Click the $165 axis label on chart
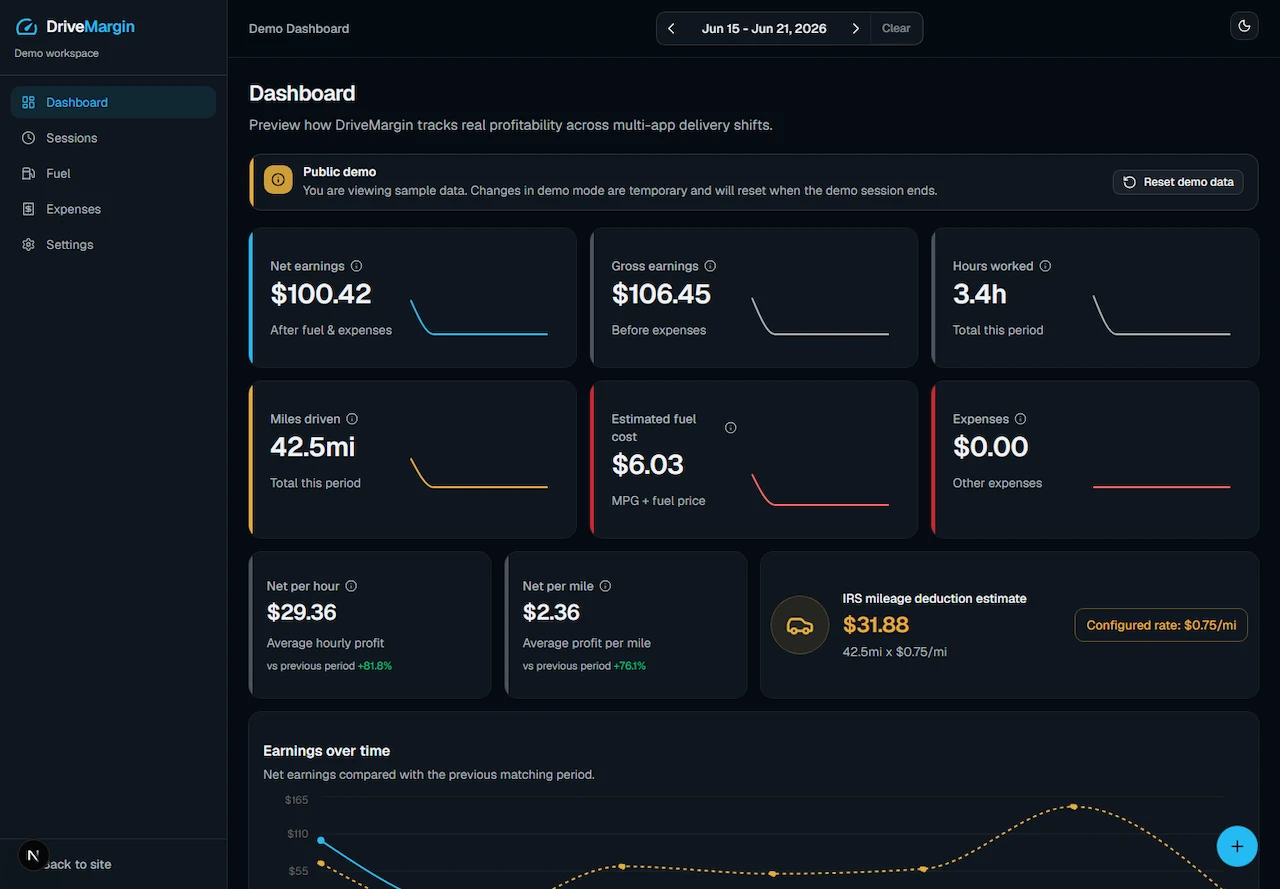1280x889 pixels. pos(296,800)
